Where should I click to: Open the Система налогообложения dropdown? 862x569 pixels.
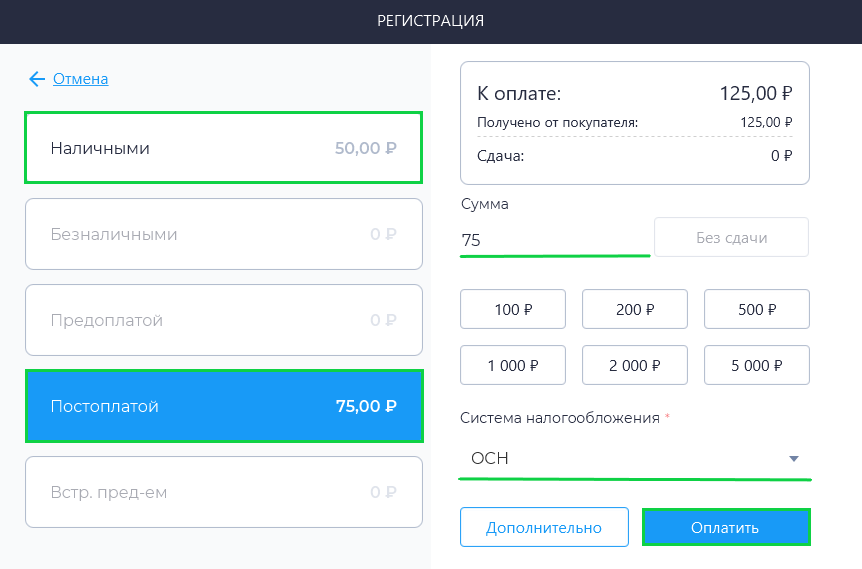pyautogui.click(x=635, y=458)
